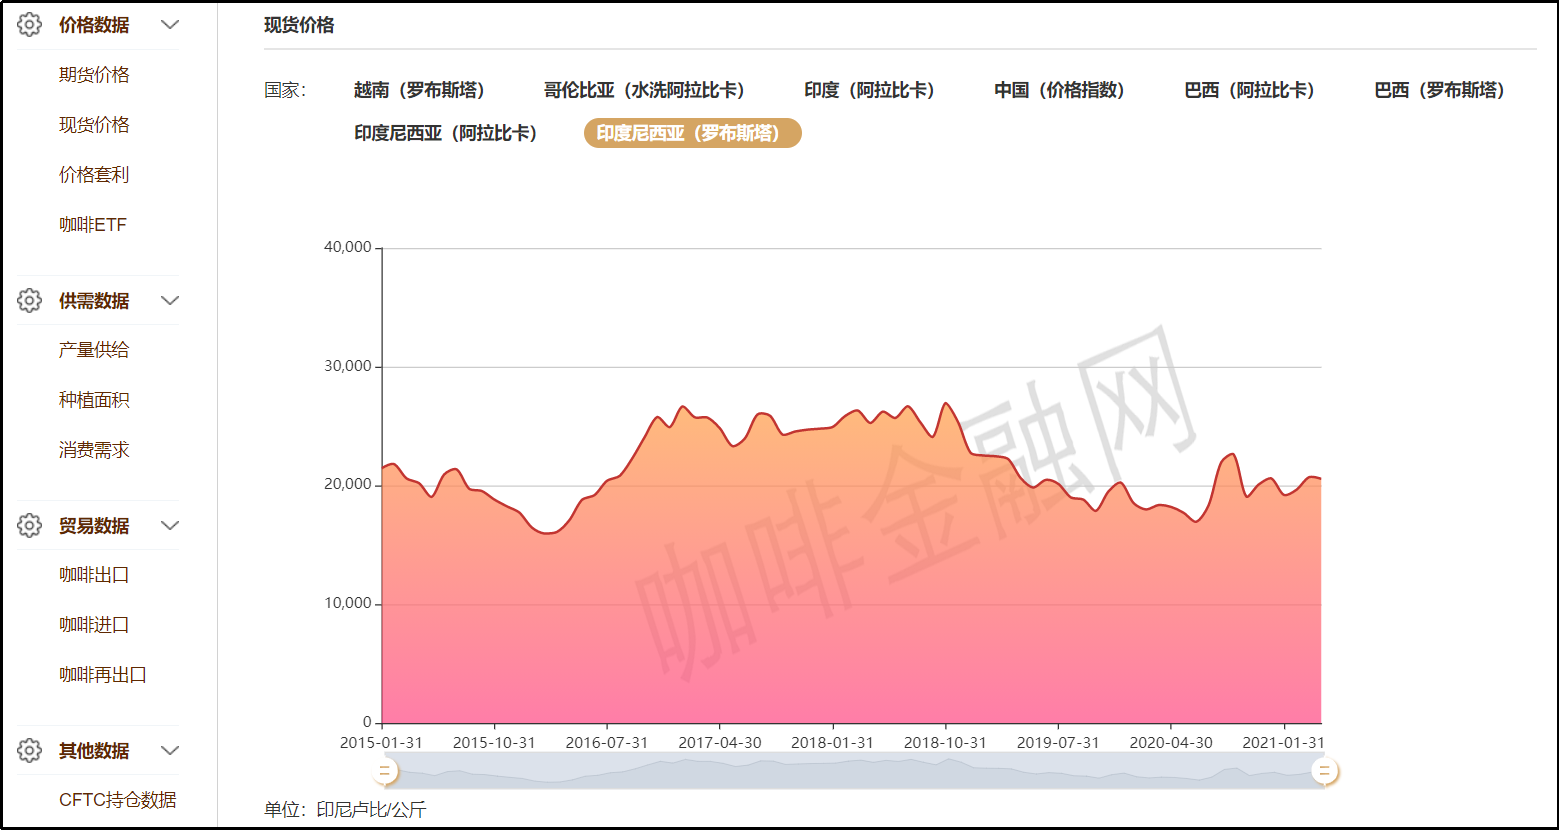Open 消费需求 data page
The height and width of the screenshot is (831, 1559).
point(94,450)
